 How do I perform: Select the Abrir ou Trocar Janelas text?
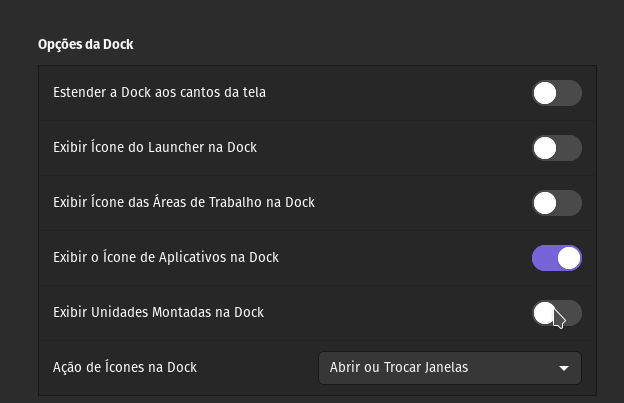pyautogui.click(x=399, y=367)
